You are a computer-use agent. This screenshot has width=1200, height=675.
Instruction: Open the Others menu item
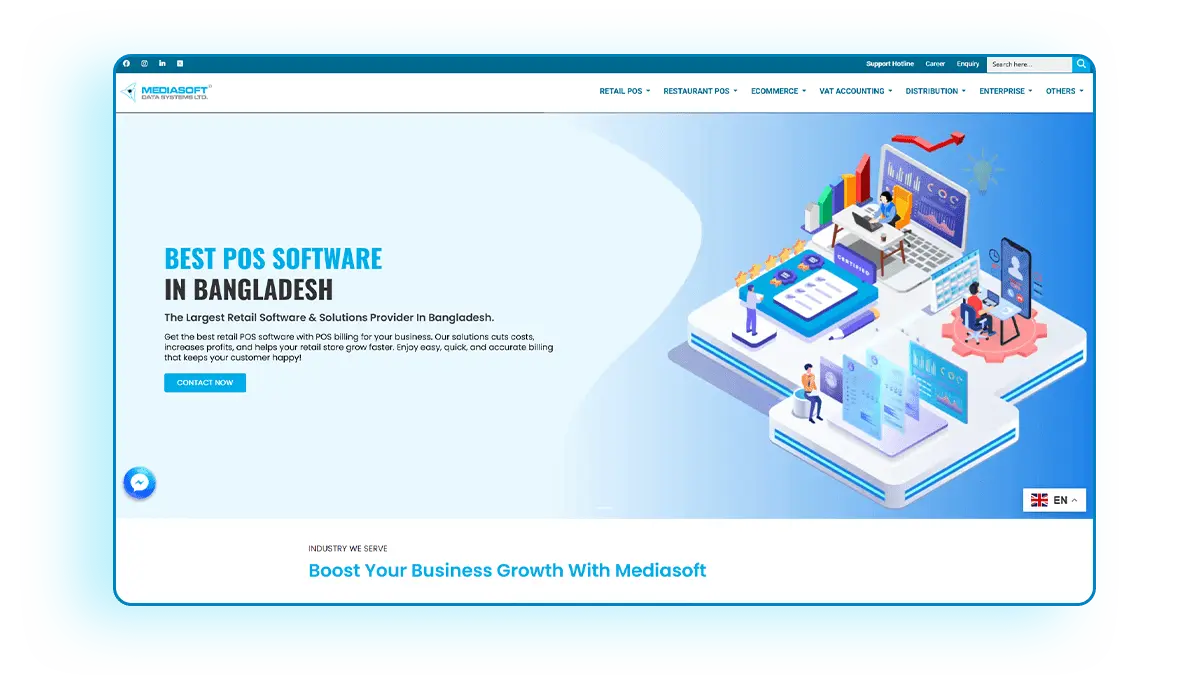click(1064, 91)
